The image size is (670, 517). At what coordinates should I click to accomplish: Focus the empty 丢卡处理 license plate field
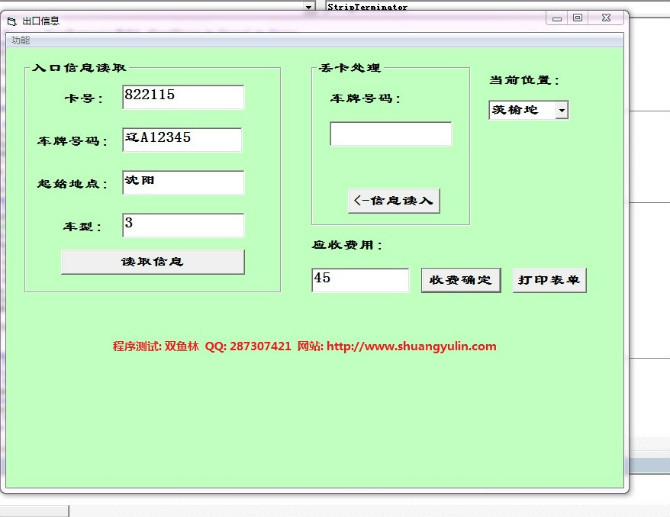[x=391, y=134]
